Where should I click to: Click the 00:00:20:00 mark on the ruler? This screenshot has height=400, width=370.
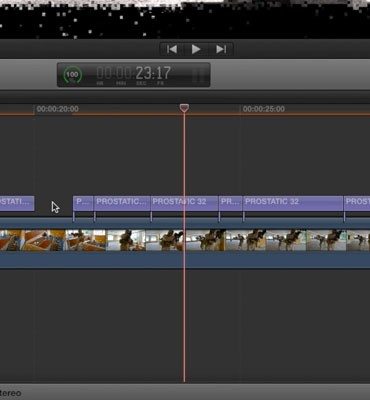pos(58,109)
